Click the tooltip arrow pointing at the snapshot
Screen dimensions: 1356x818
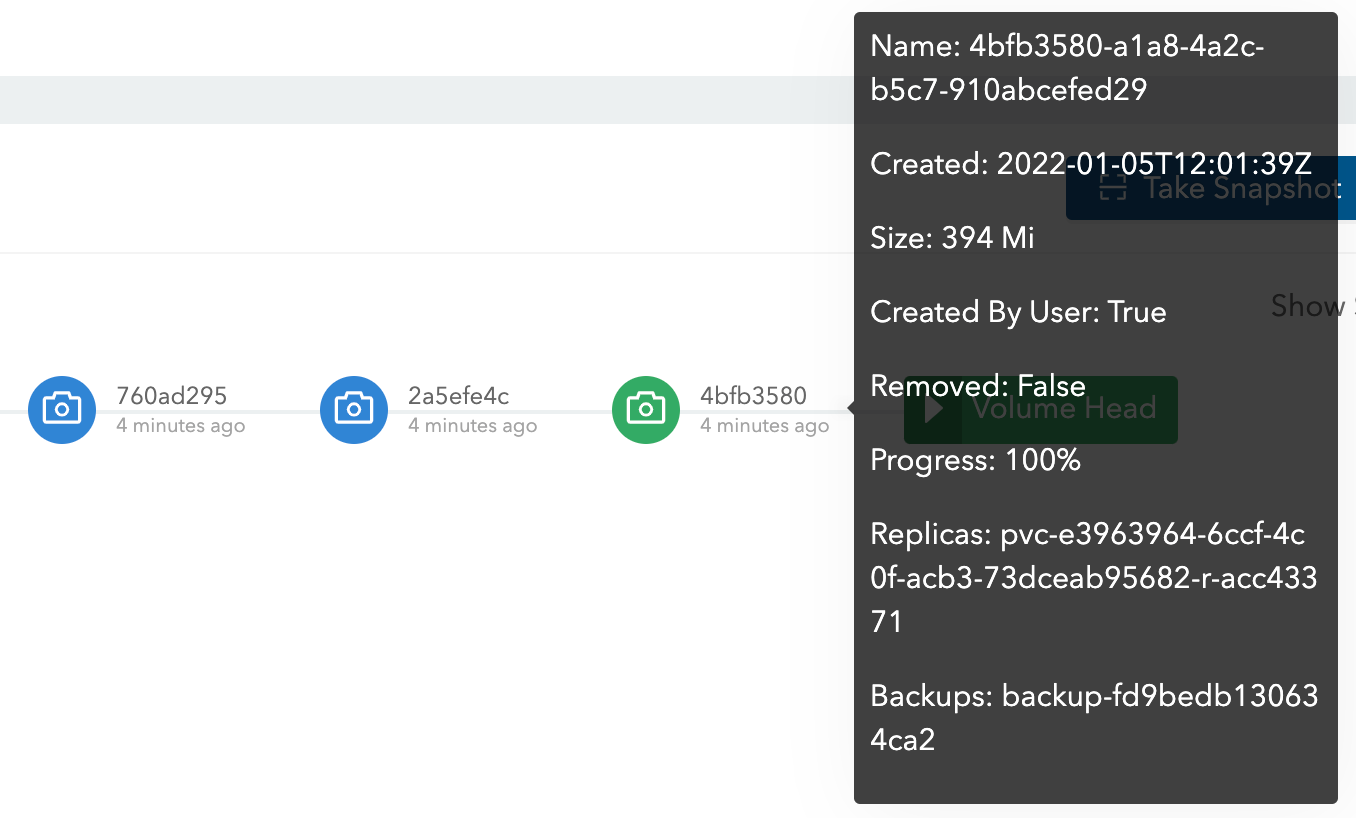848,410
